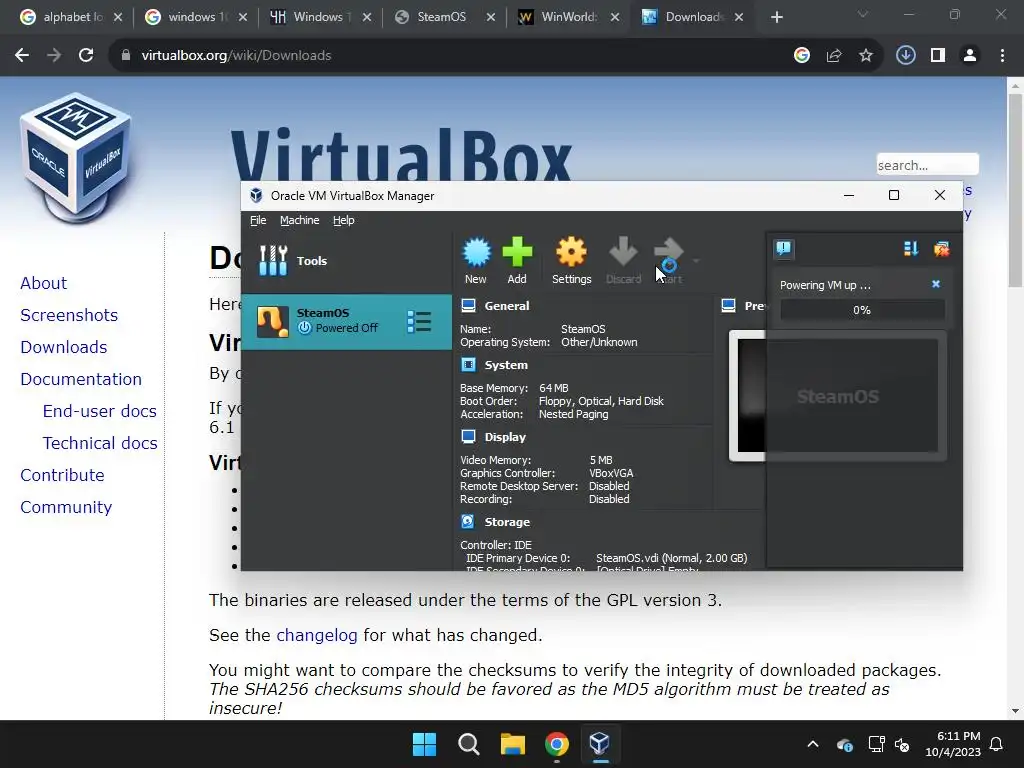Open taskbar Search
The image size is (1024, 768).
[x=468, y=744]
